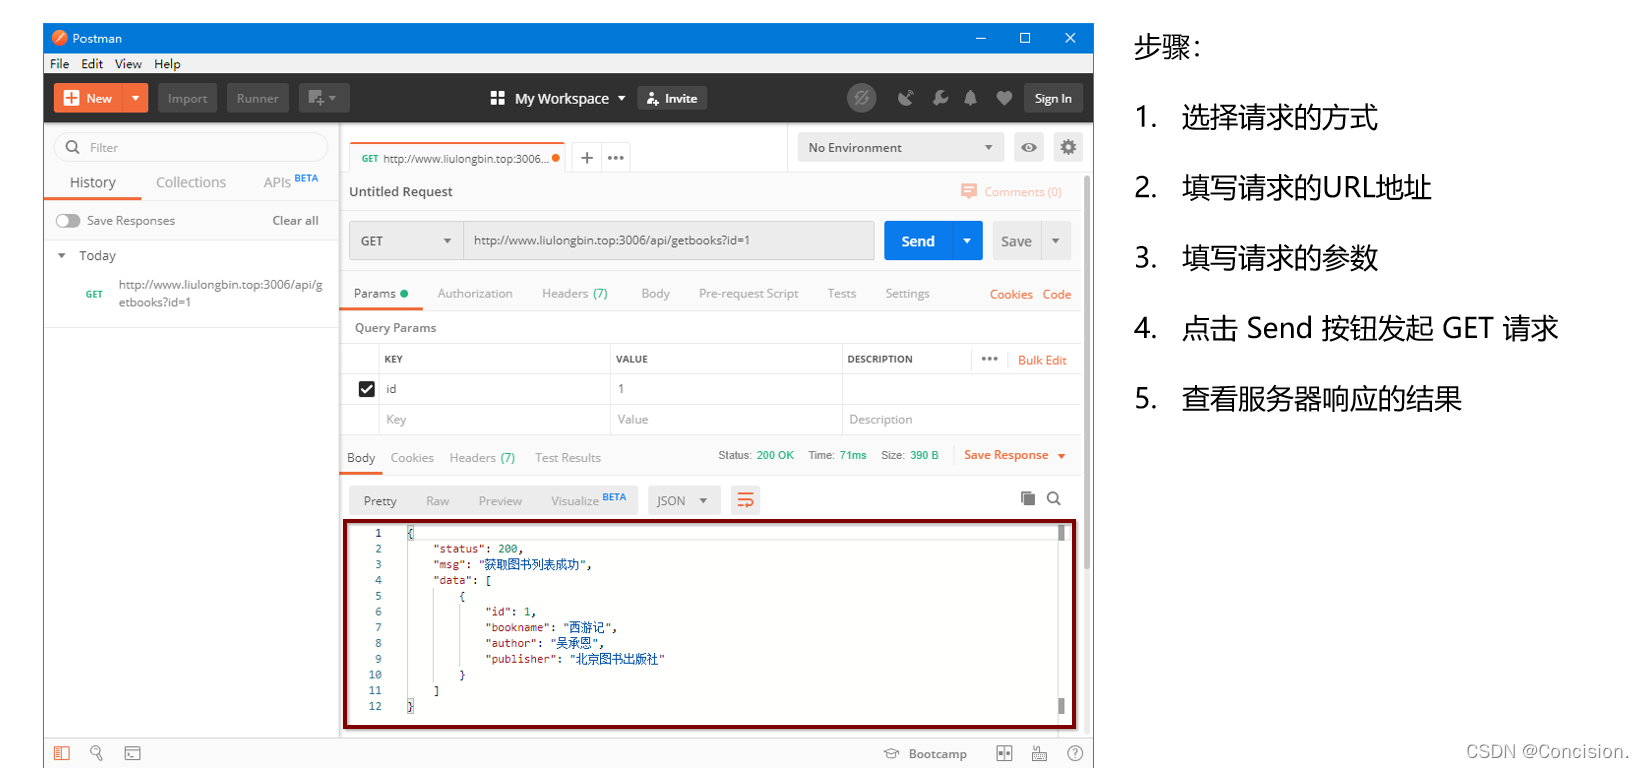Click the Save button
The width and height of the screenshot is (1644, 768).
click(1016, 241)
